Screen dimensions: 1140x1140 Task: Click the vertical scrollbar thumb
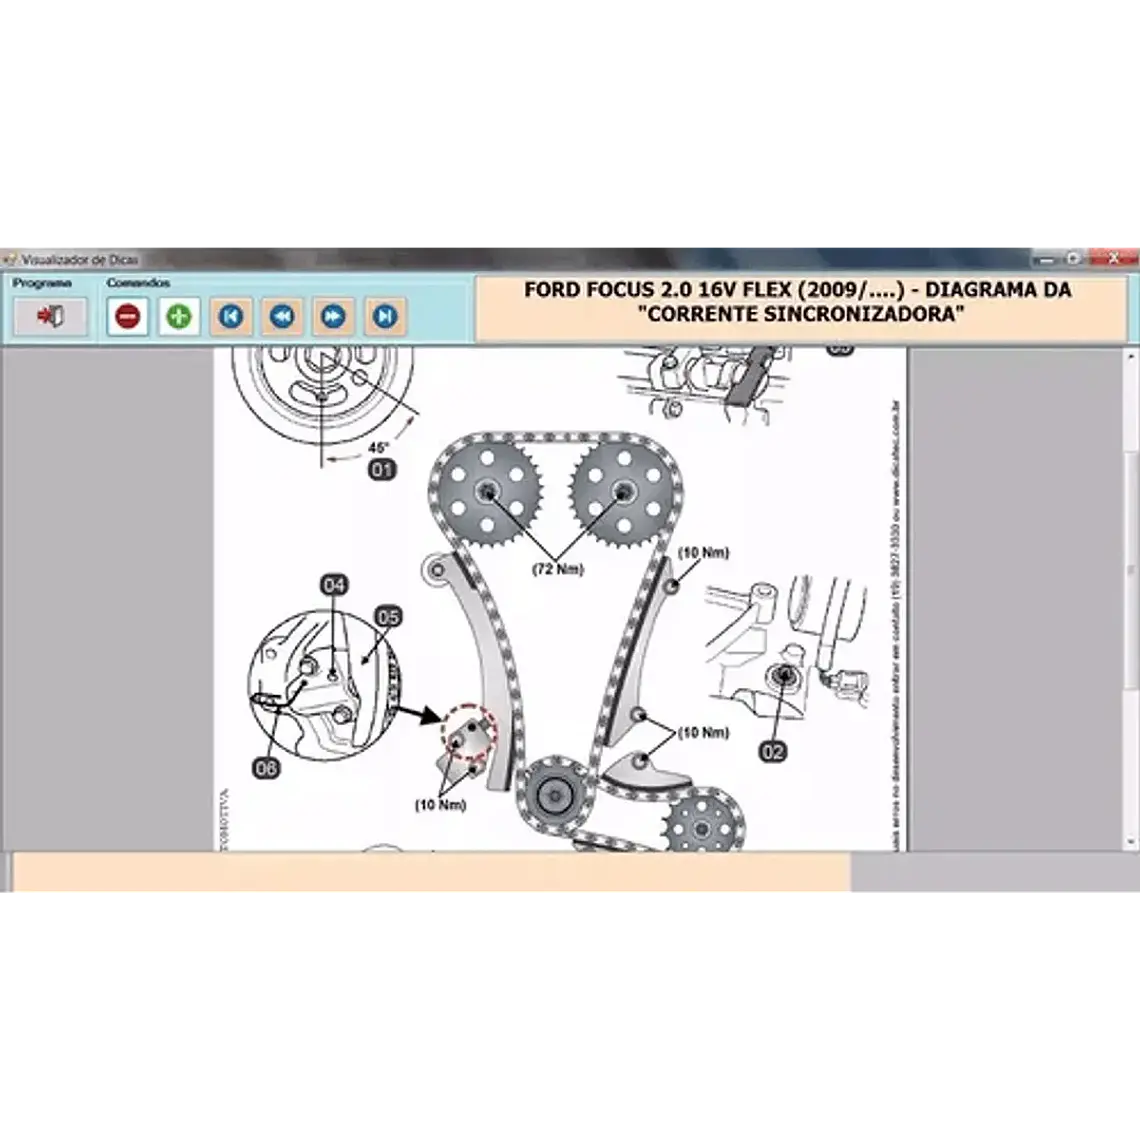point(1131,571)
